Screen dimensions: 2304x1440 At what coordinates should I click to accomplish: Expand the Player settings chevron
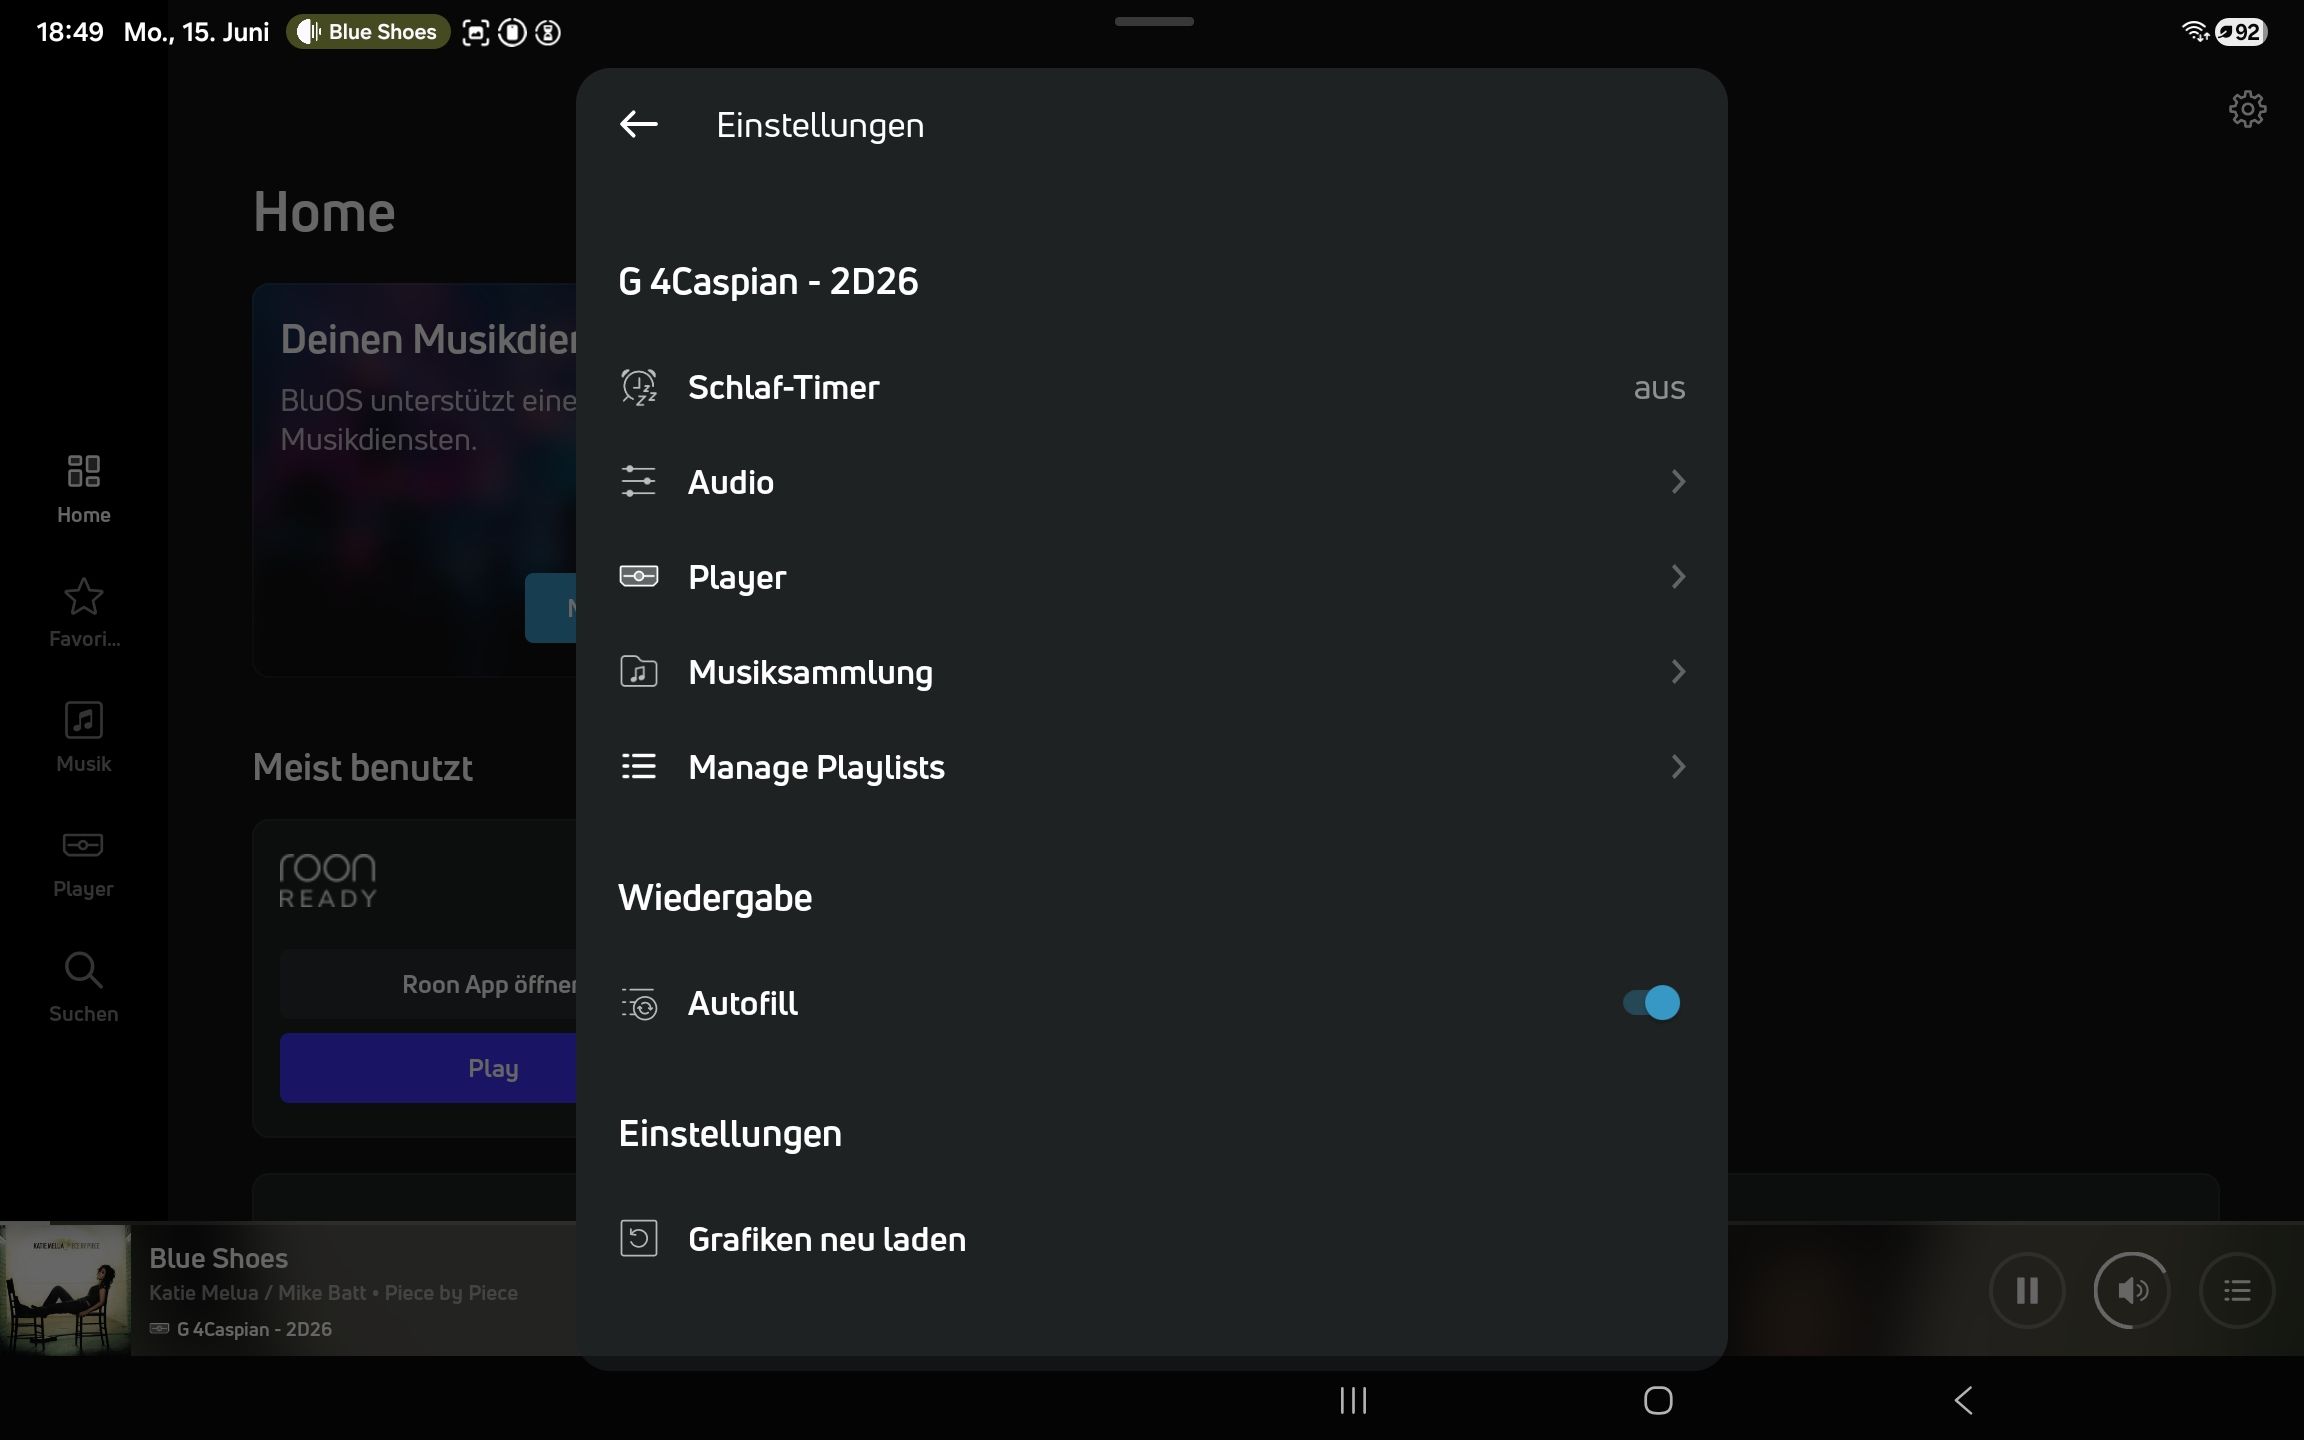pos(1678,577)
